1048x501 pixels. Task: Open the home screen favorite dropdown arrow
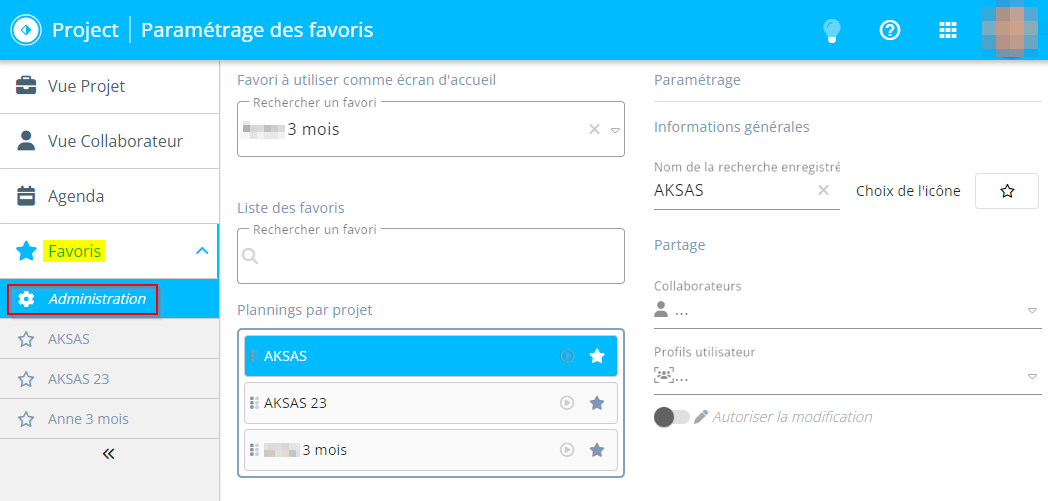click(616, 130)
